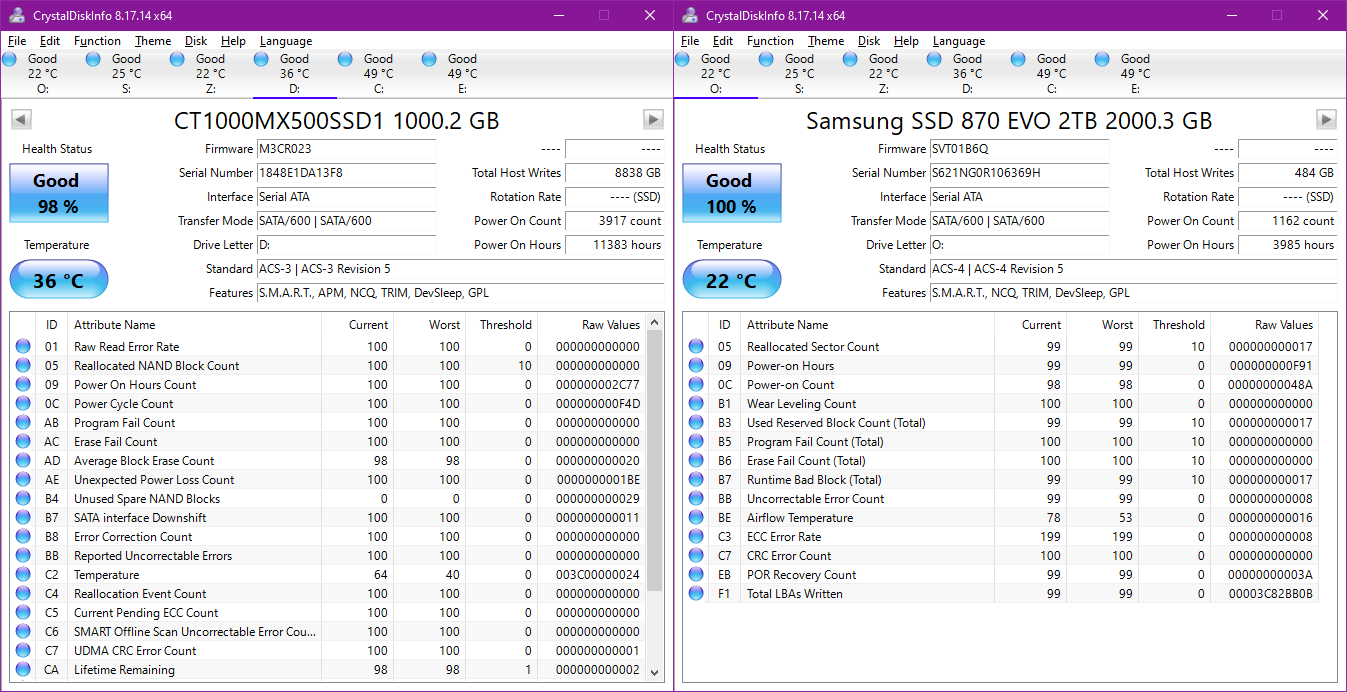Select the S: drive orb in the CT1000MX500SSD1 window
Screen dimensions: 1347x692
[94, 60]
